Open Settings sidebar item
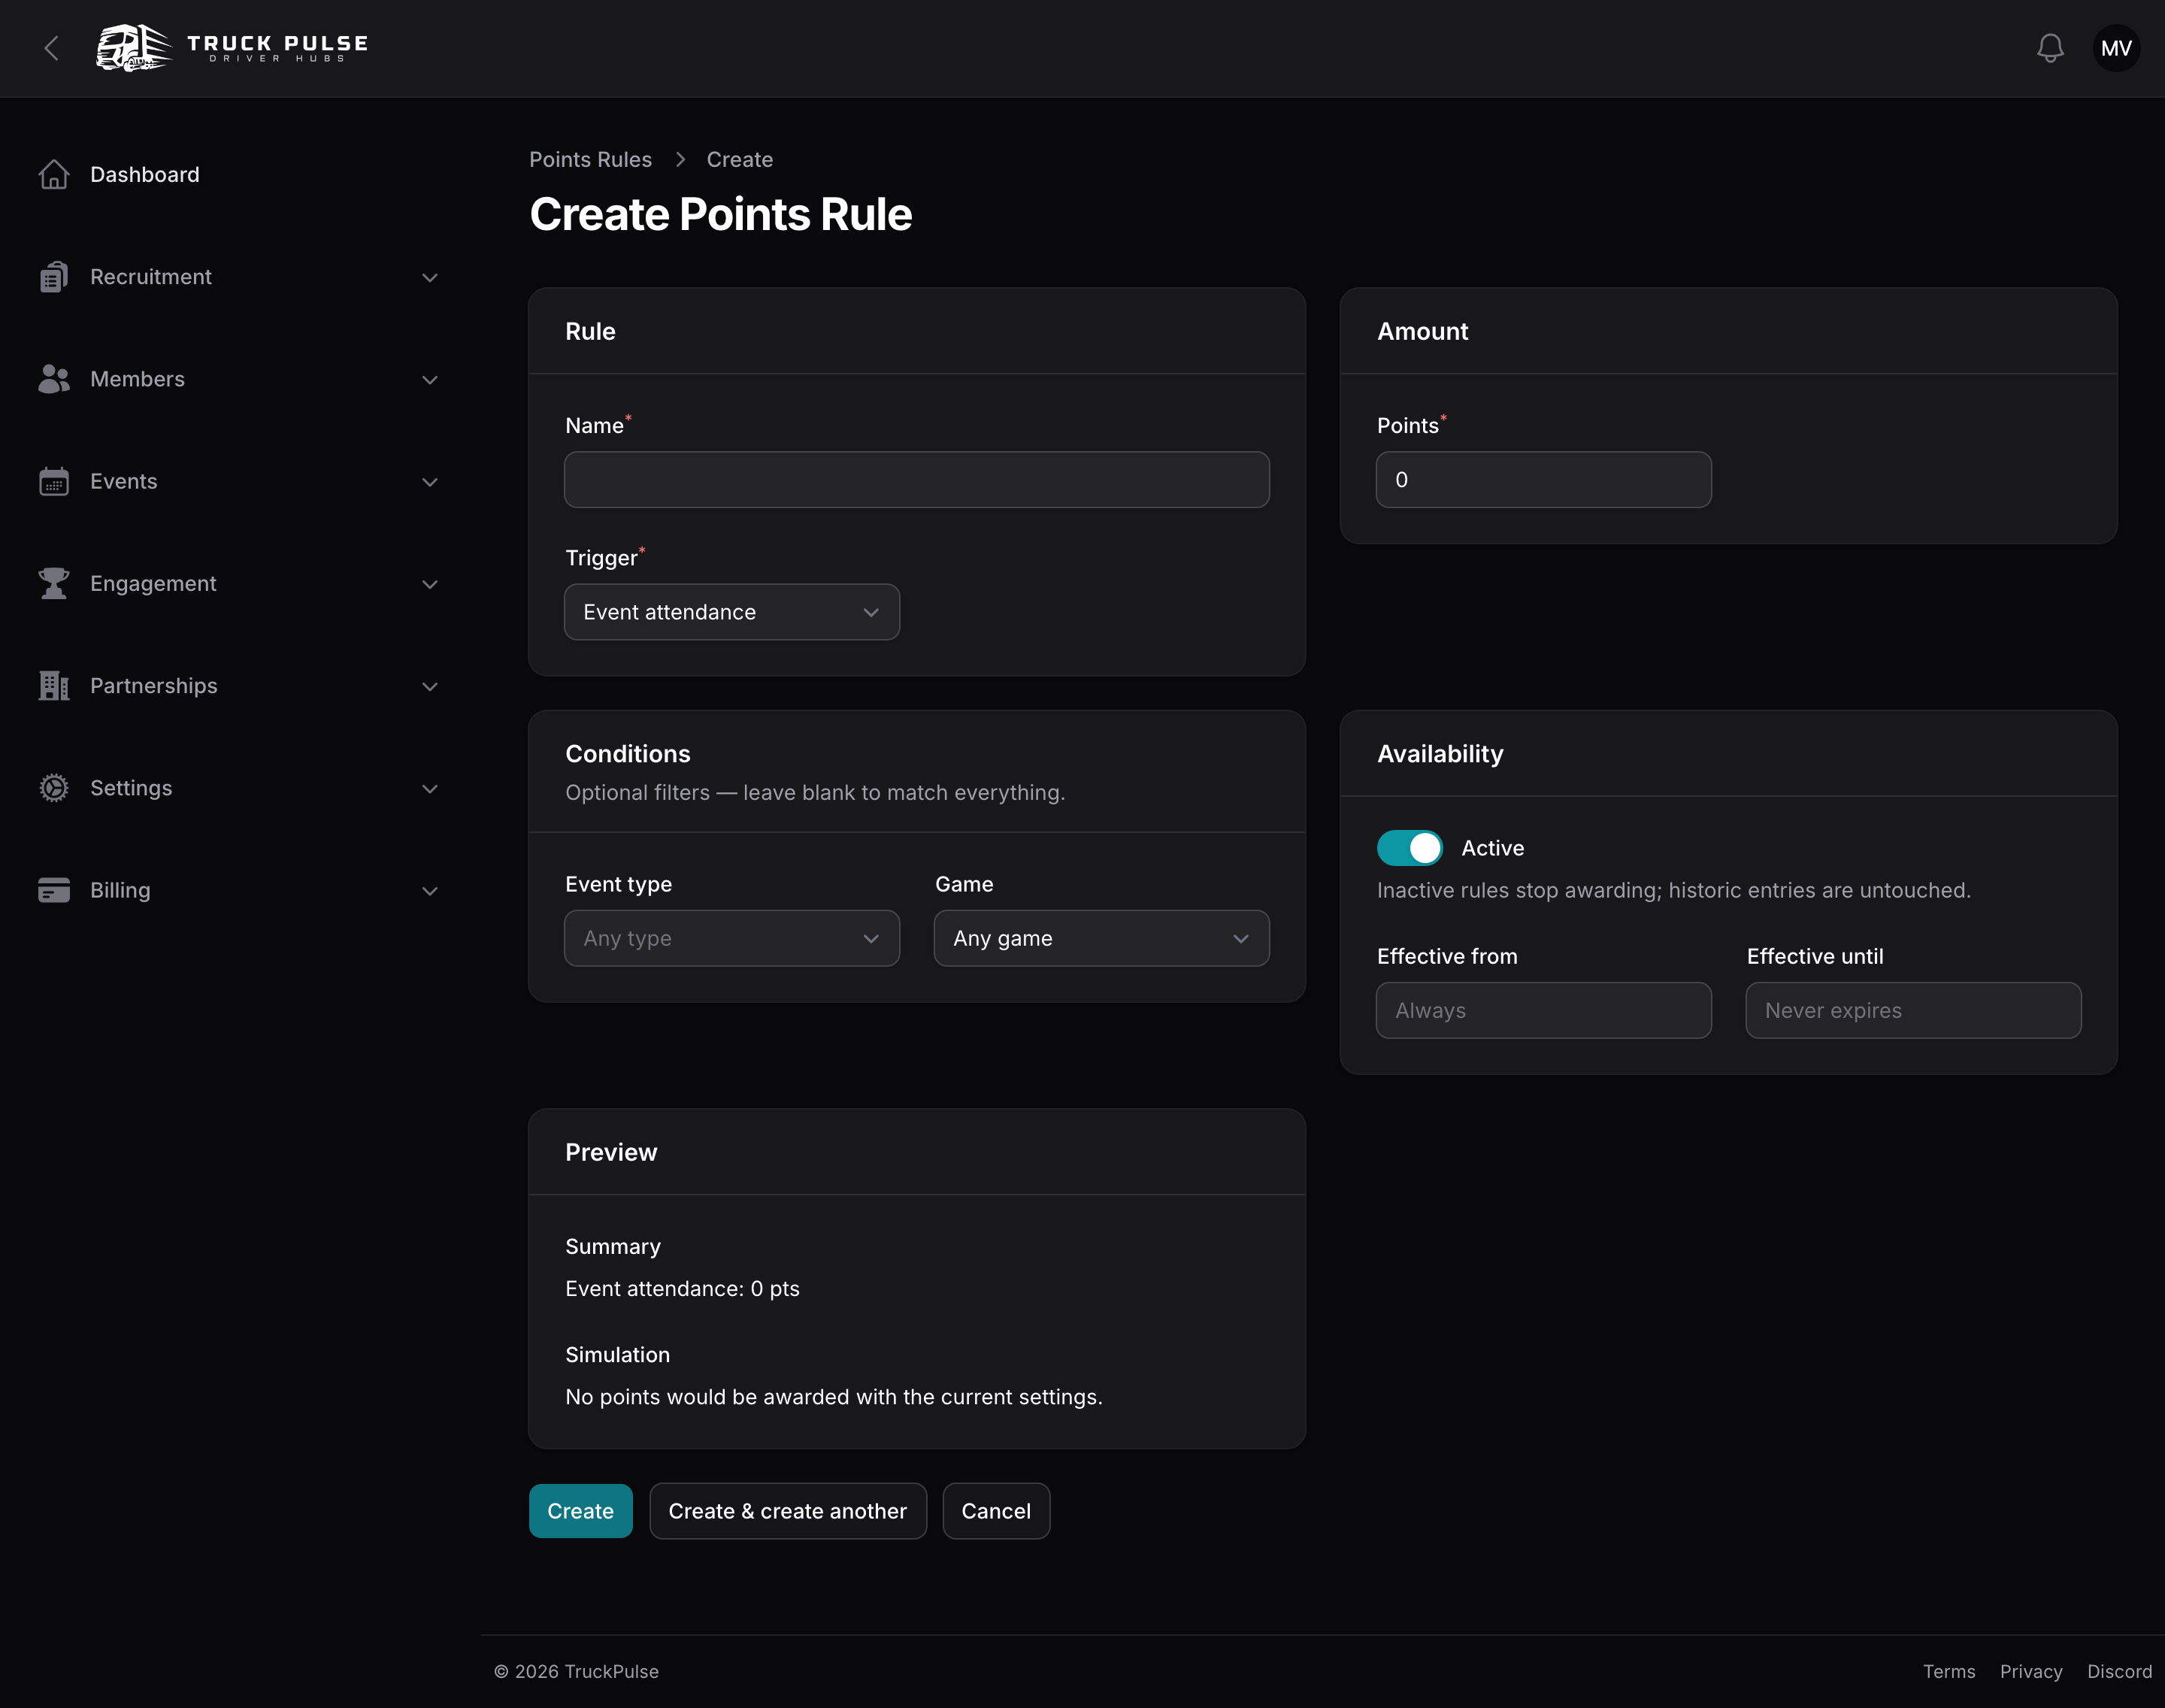 pyautogui.click(x=240, y=788)
